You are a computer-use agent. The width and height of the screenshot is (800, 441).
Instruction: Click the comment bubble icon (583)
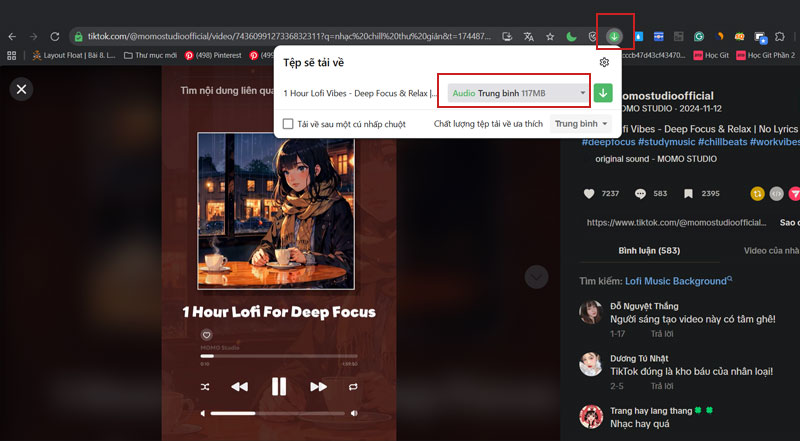coord(640,193)
